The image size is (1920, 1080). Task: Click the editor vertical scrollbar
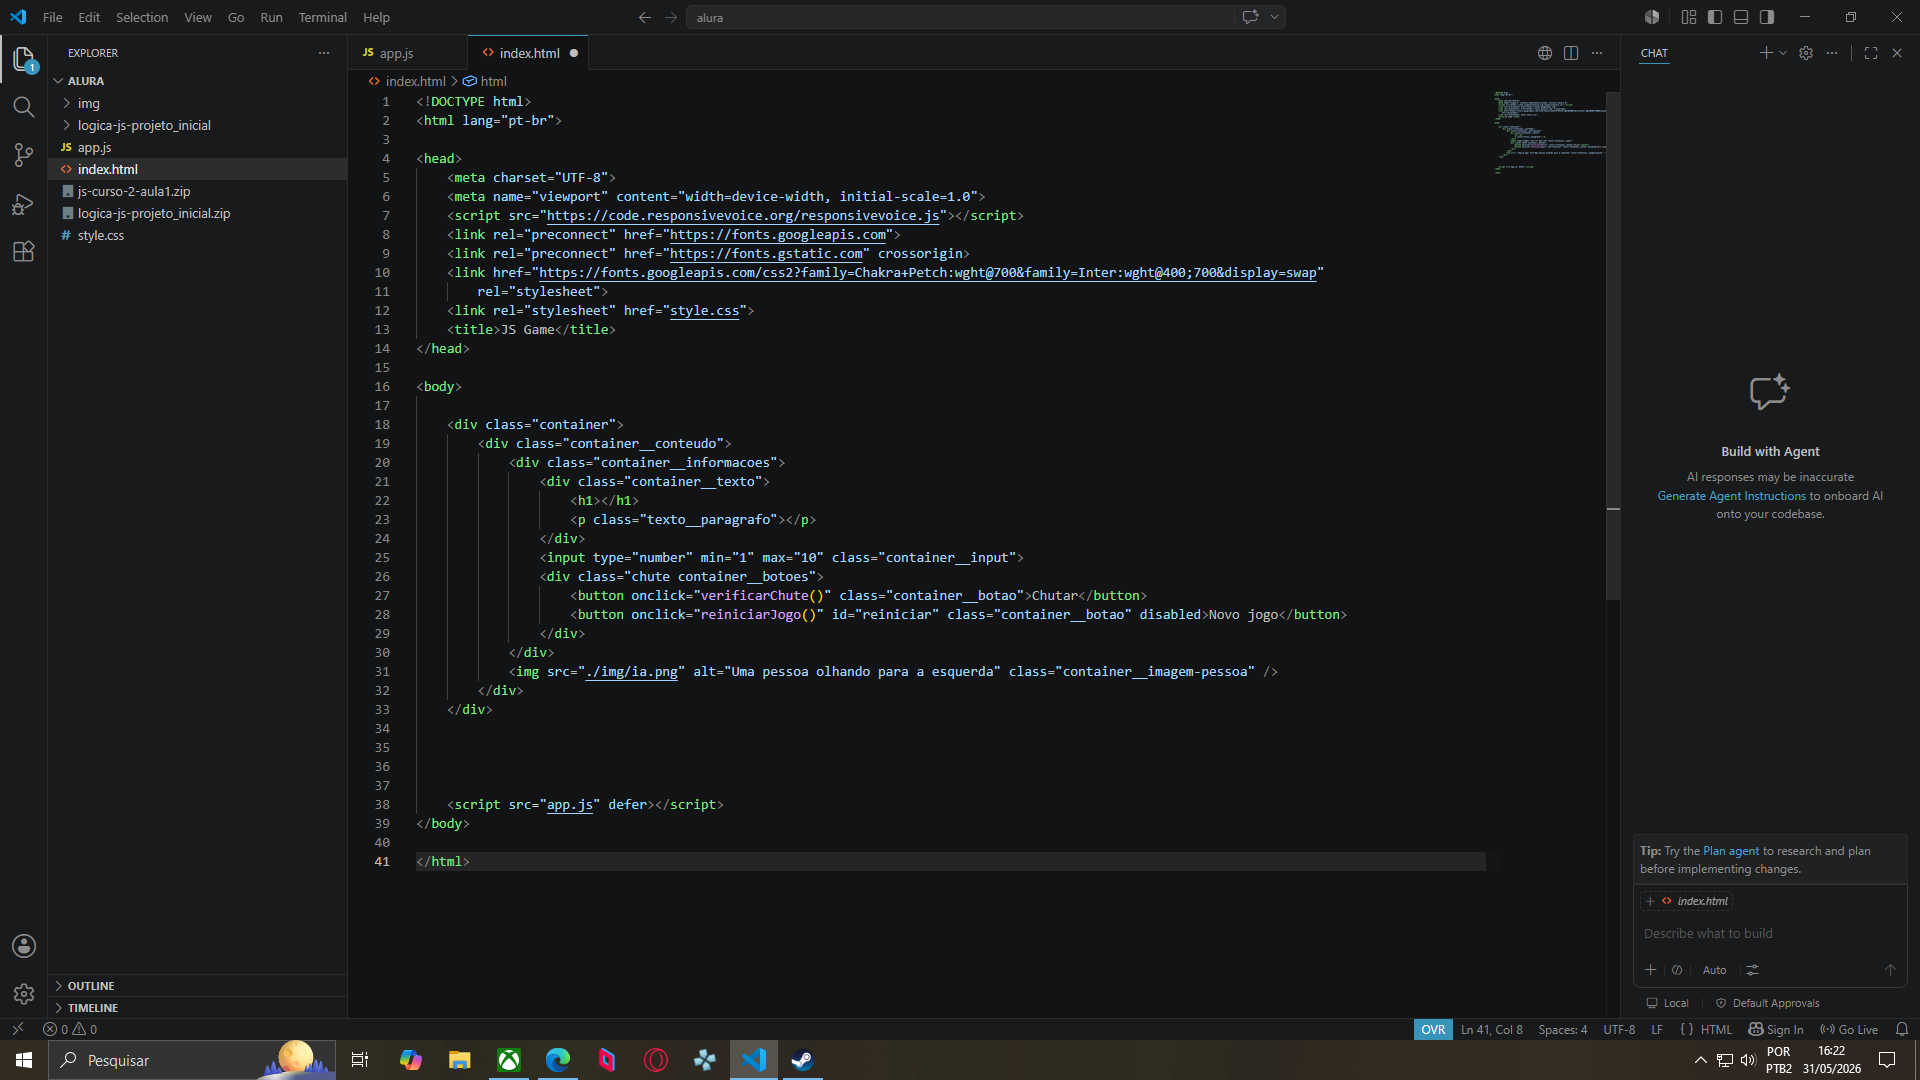pyautogui.click(x=1613, y=345)
